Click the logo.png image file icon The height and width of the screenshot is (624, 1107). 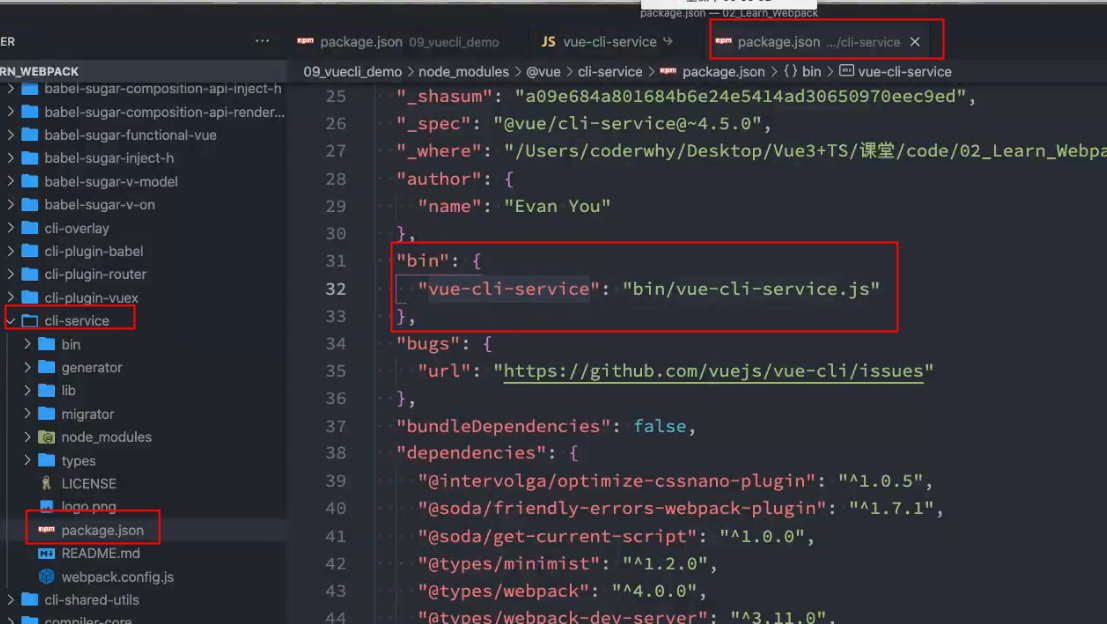point(47,506)
